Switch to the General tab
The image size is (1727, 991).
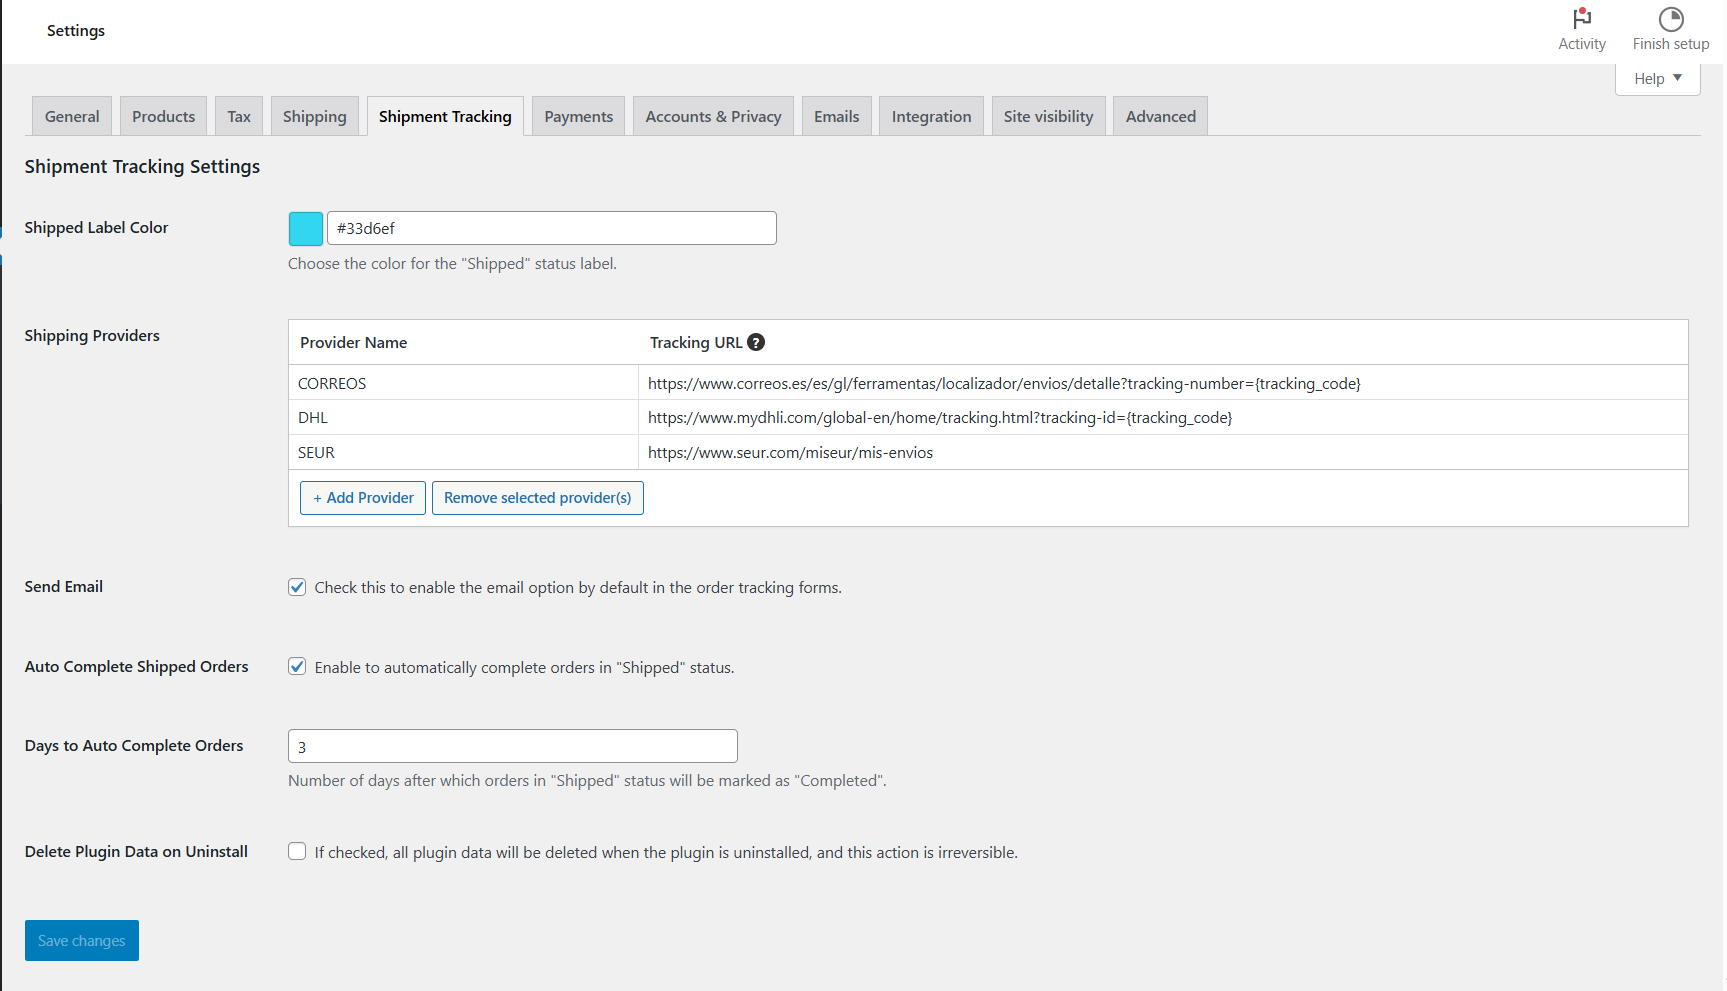(x=72, y=116)
